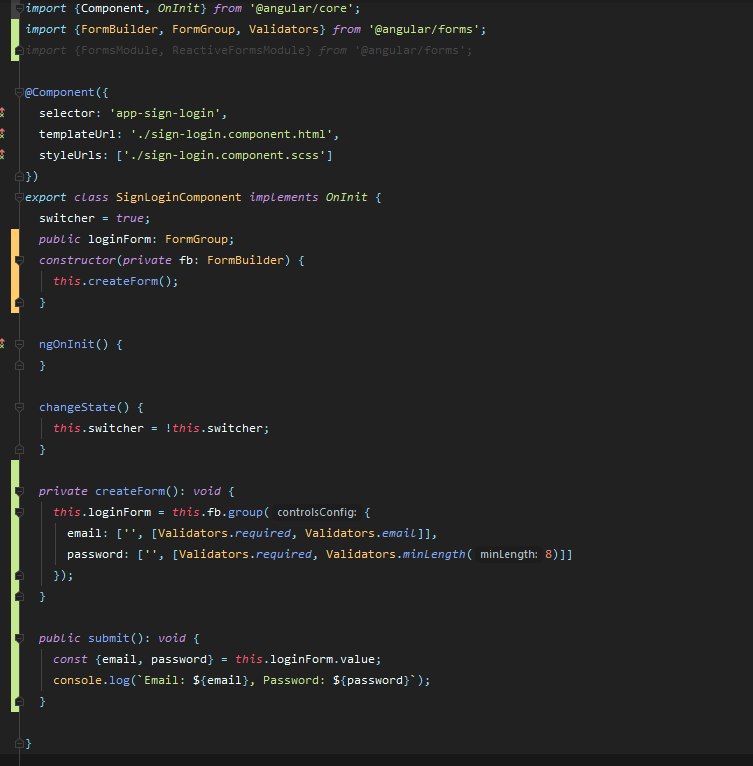Click the 'controlsConfig:' inlay hint
The height and width of the screenshot is (766, 753).
(x=317, y=512)
